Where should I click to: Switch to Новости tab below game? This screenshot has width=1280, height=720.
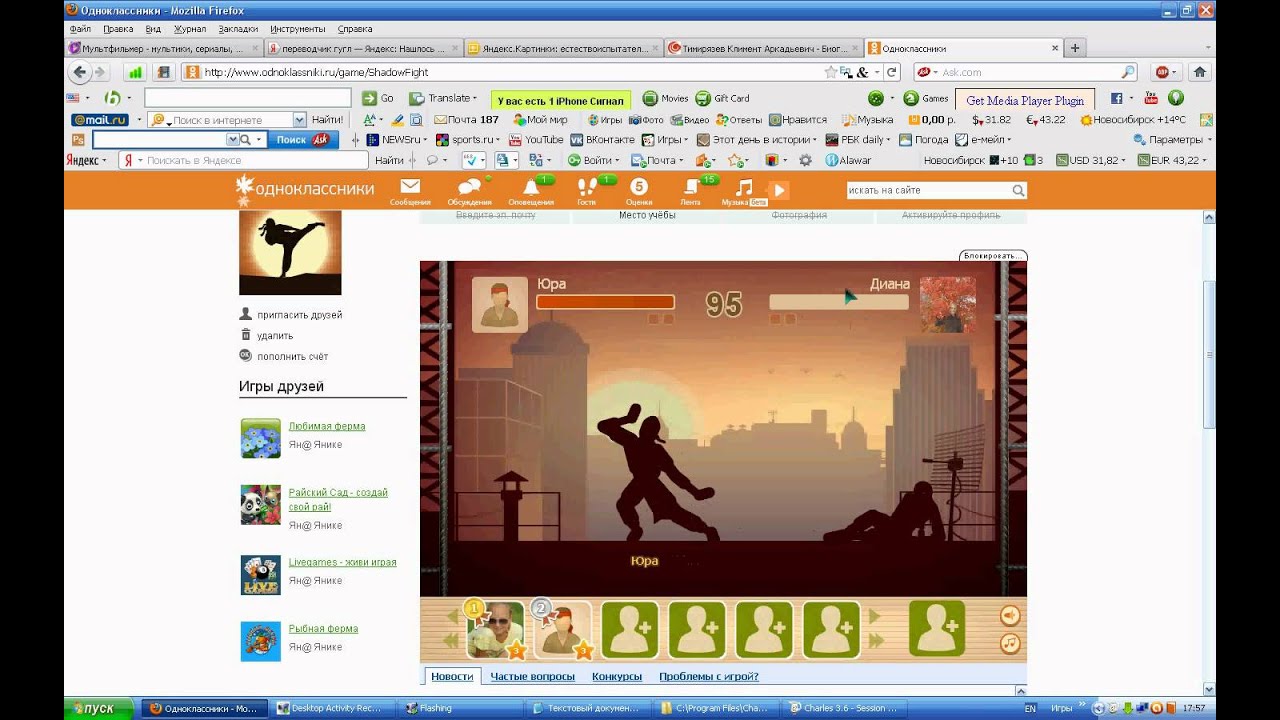452,676
